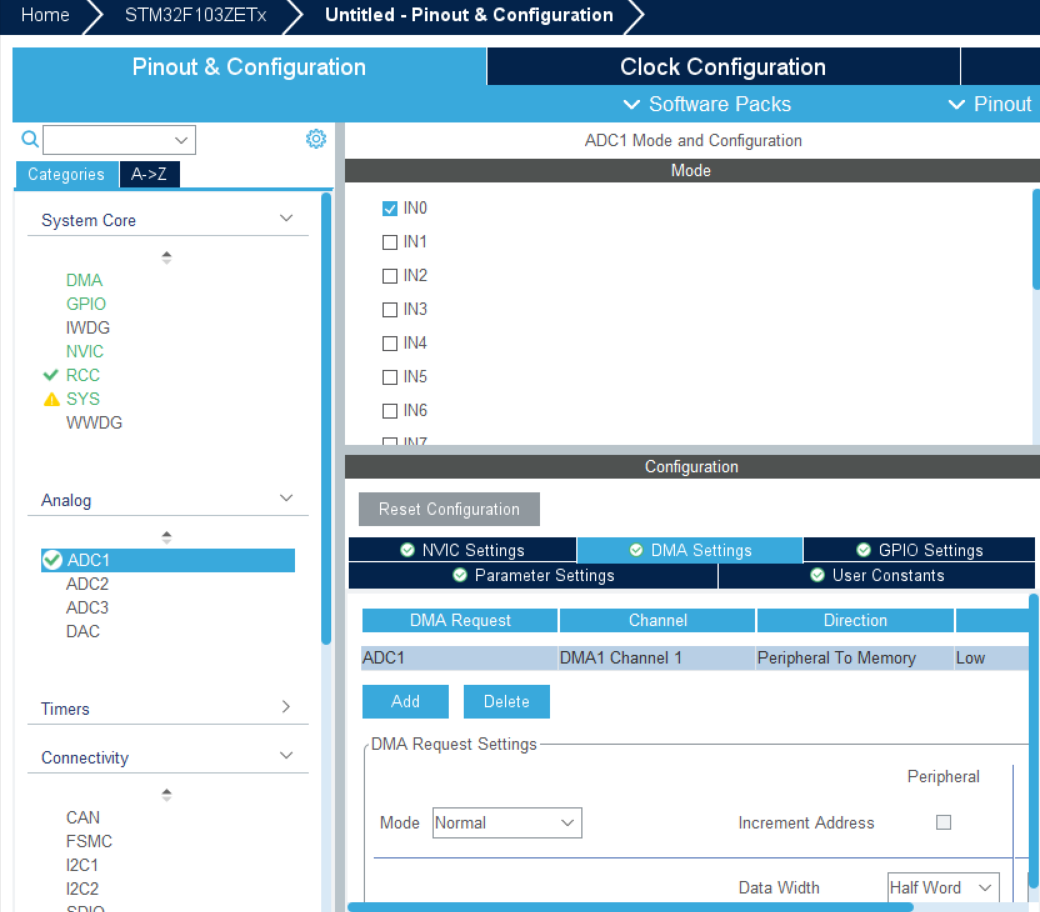Switch to the A->Z tab

[x=149, y=174]
